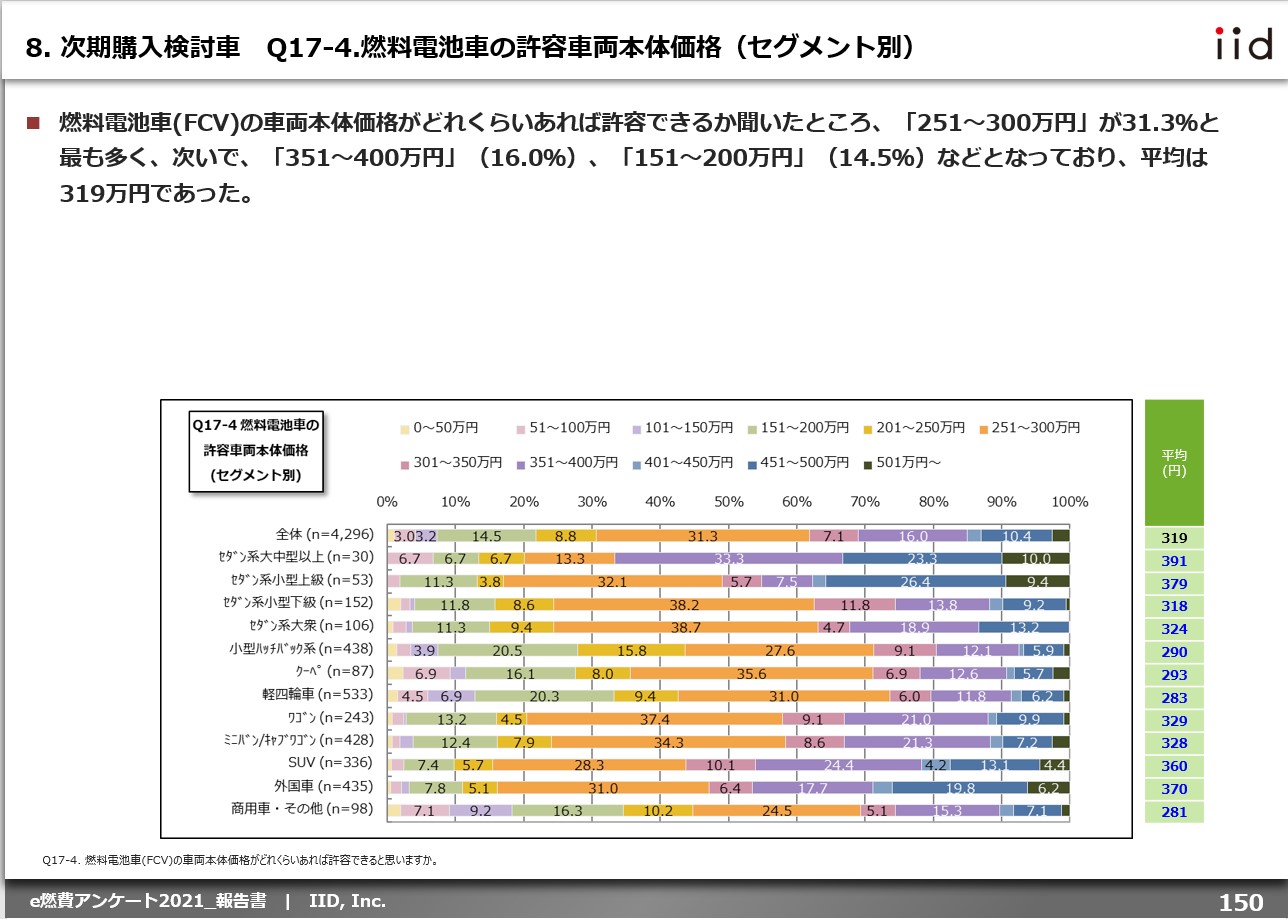Click the footer text IID, Inc.

click(x=346, y=901)
